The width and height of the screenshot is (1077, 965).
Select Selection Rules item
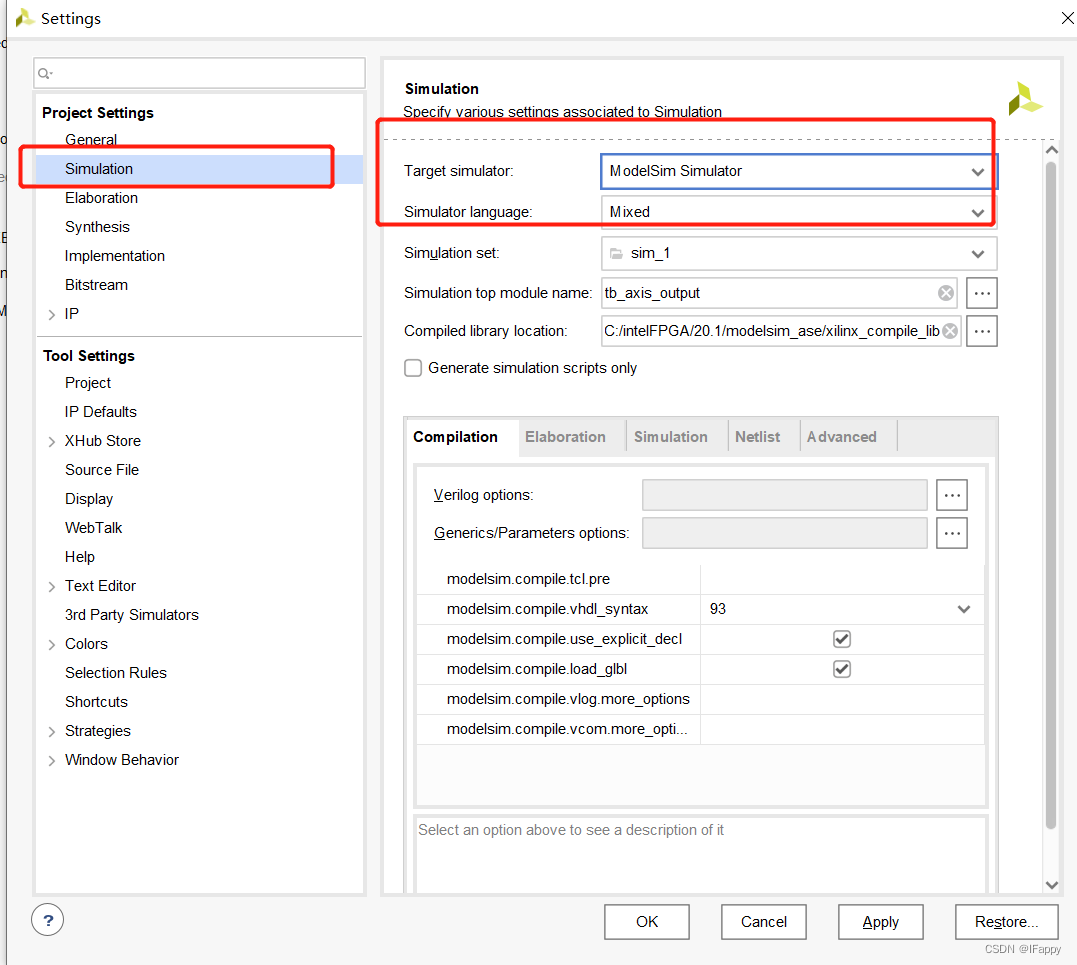115,673
